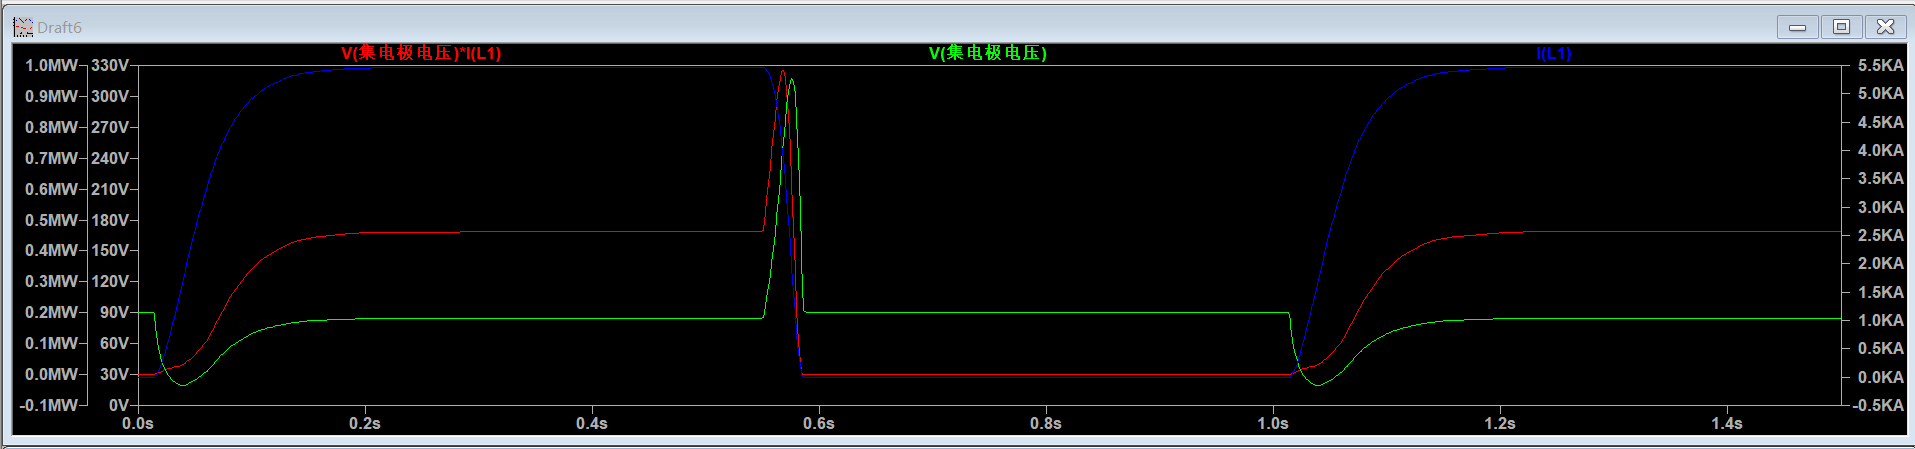
Task: Click the 180V label on voltage axis
Action: tap(110, 220)
